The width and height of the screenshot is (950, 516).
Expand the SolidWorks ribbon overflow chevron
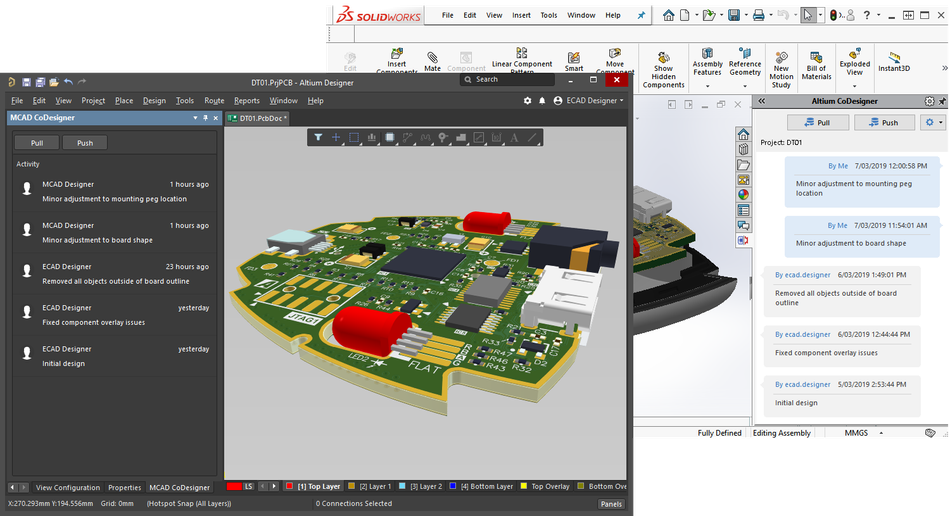[x=944, y=68]
